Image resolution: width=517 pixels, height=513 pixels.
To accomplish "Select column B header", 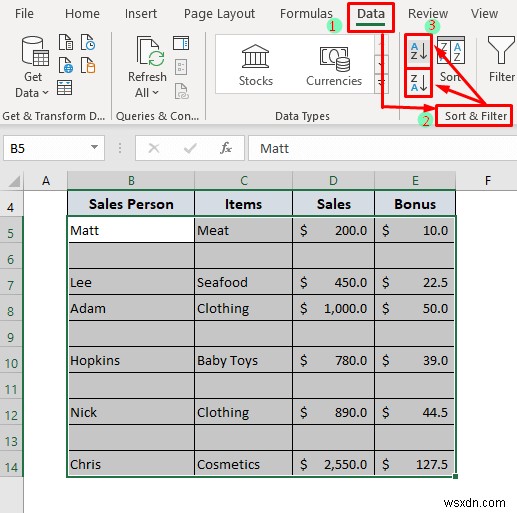I will (131, 181).
